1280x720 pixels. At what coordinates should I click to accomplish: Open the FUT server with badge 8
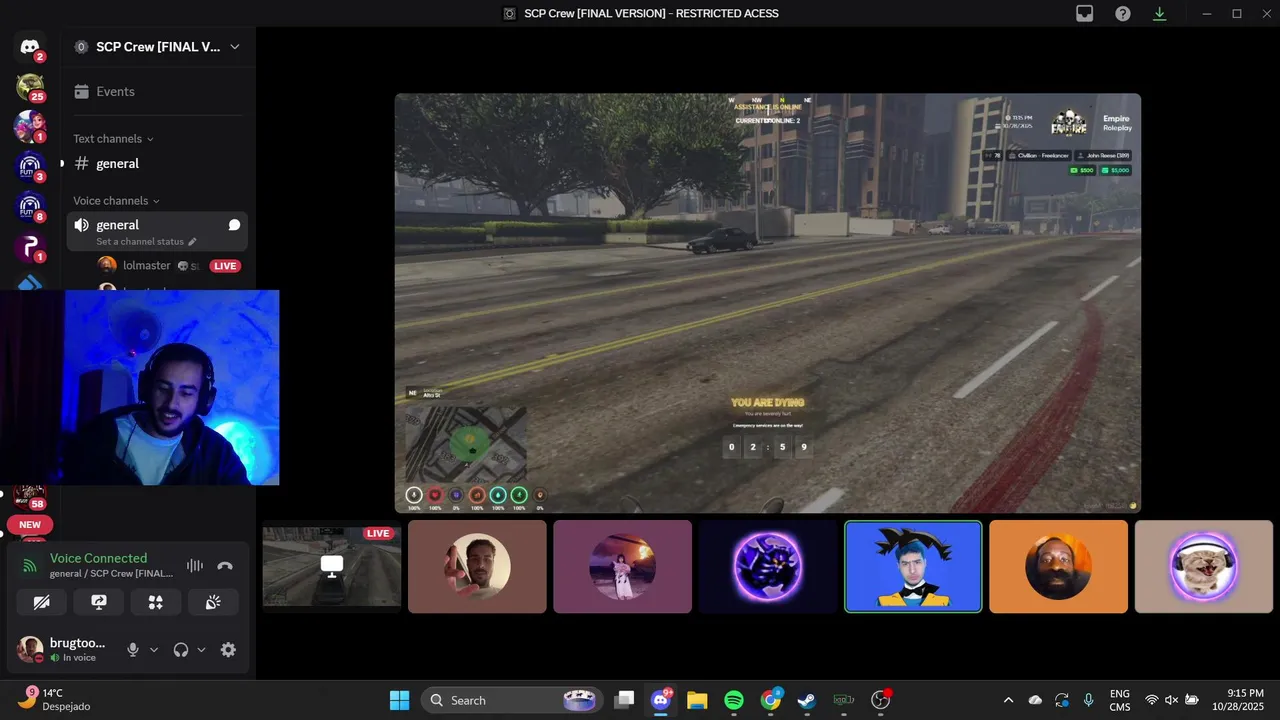point(30,207)
